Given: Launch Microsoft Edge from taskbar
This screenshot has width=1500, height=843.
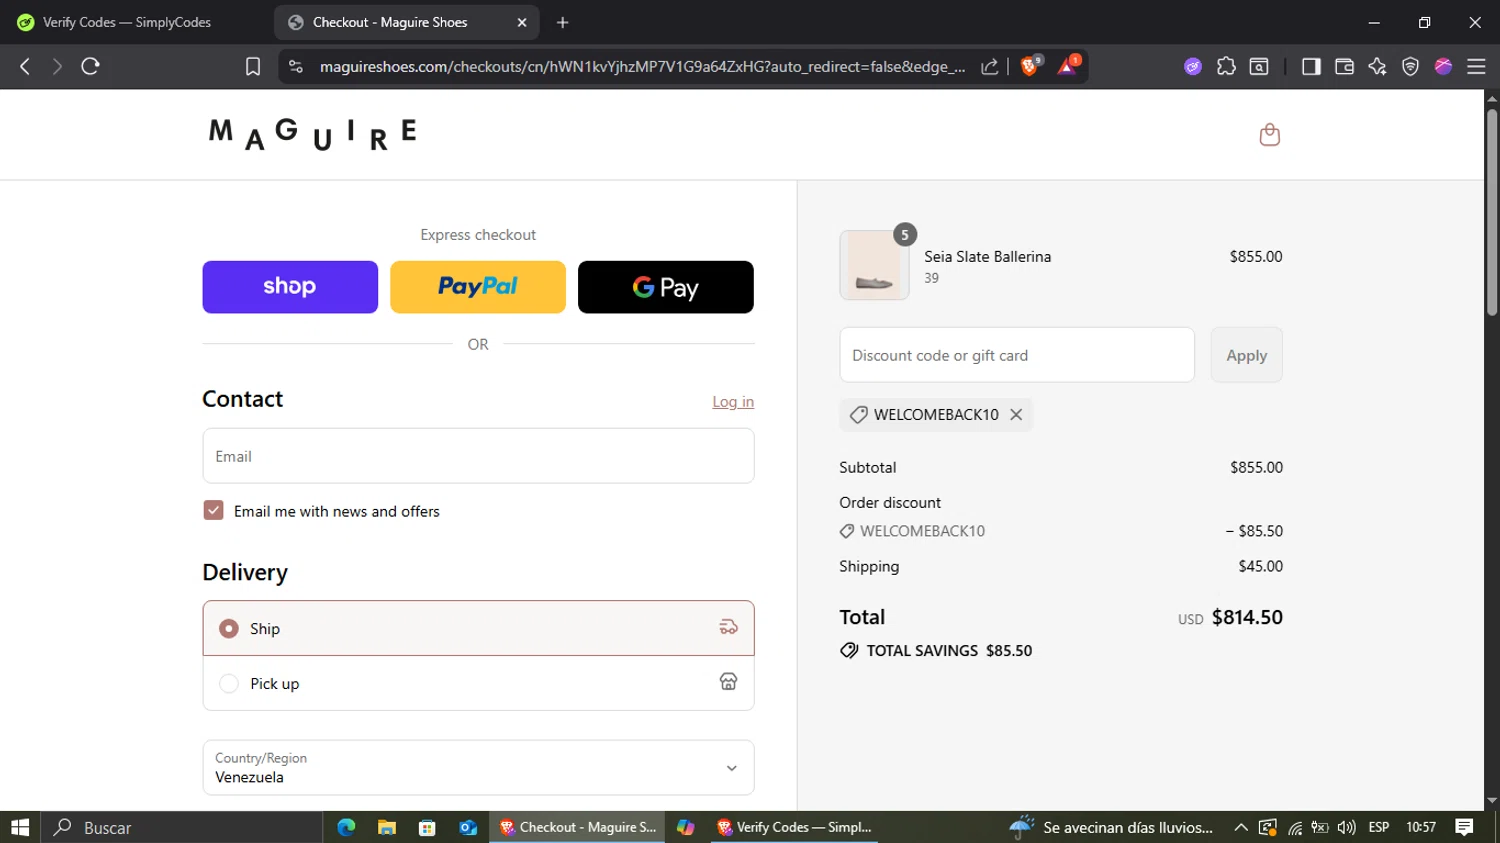Looking at the screenshot, I should coord(346,827).
